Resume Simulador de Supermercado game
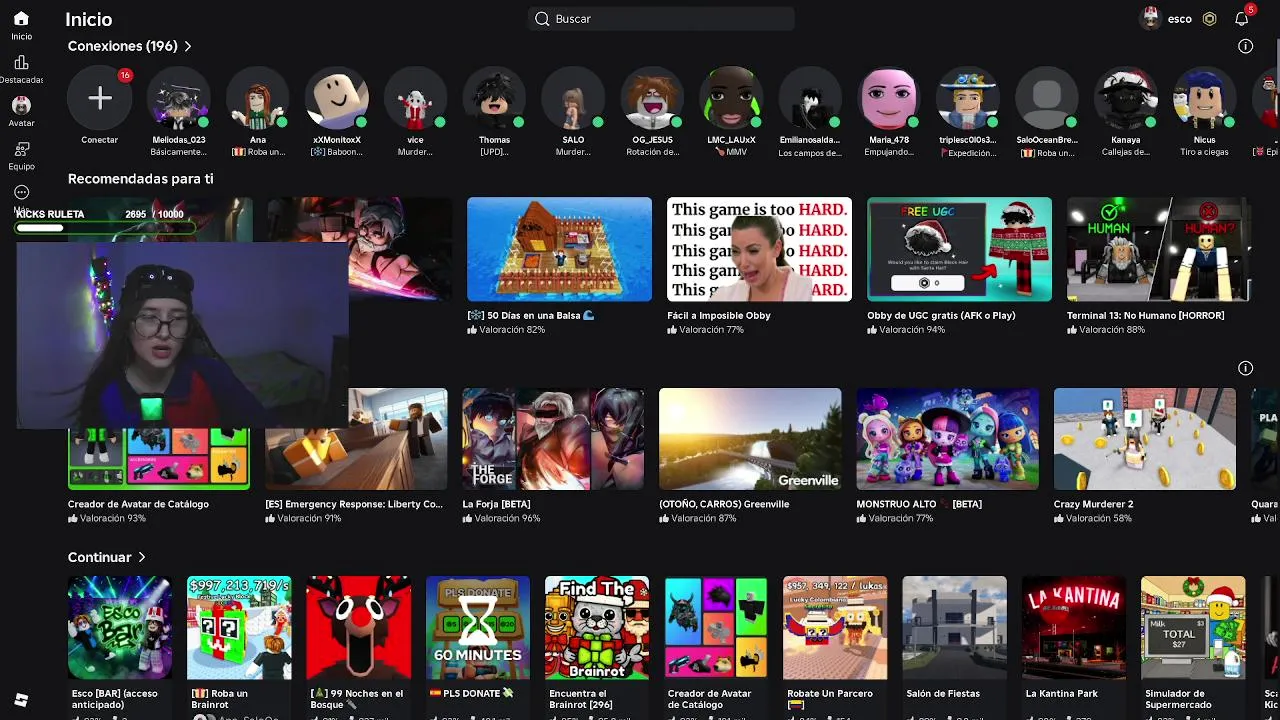Image resolution: width=1280 pixels, height=720 pixels. [1193, 628]
